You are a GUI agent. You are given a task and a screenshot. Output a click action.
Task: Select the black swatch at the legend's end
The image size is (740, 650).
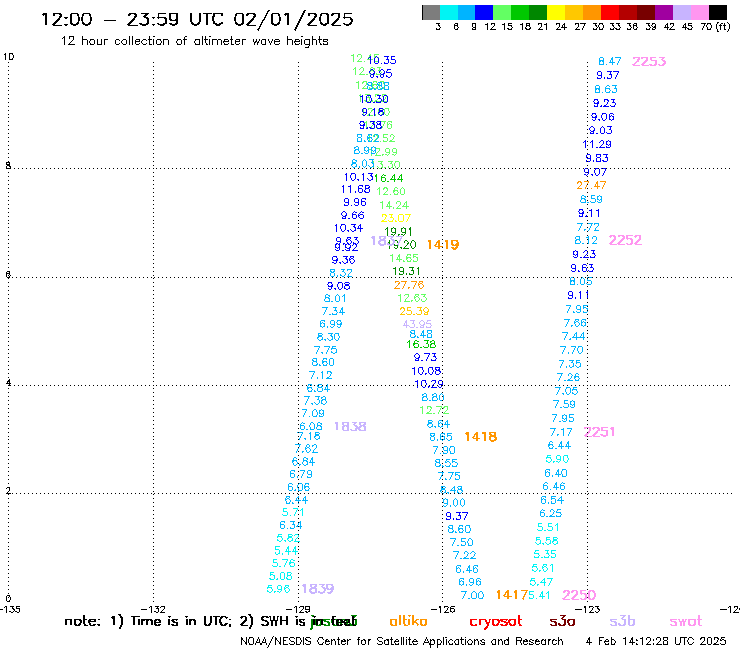(x=717, y=12)
